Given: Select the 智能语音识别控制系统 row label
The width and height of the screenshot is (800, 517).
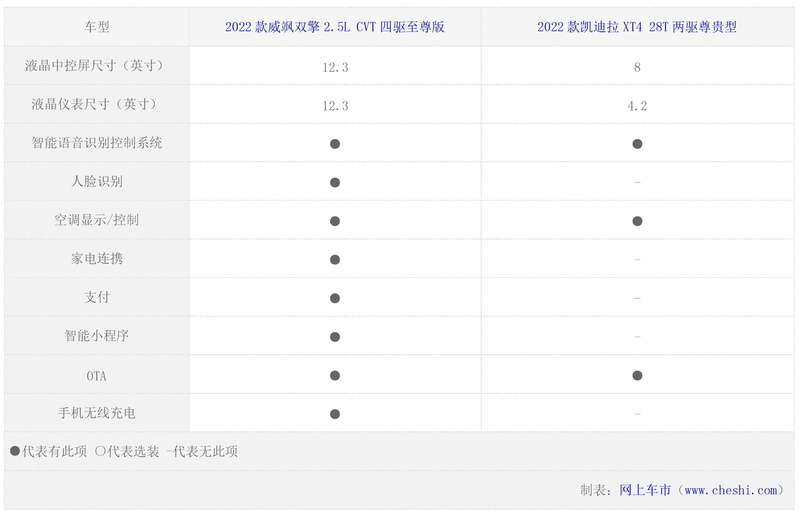Looking at the screenshot, I should point(96,143).
